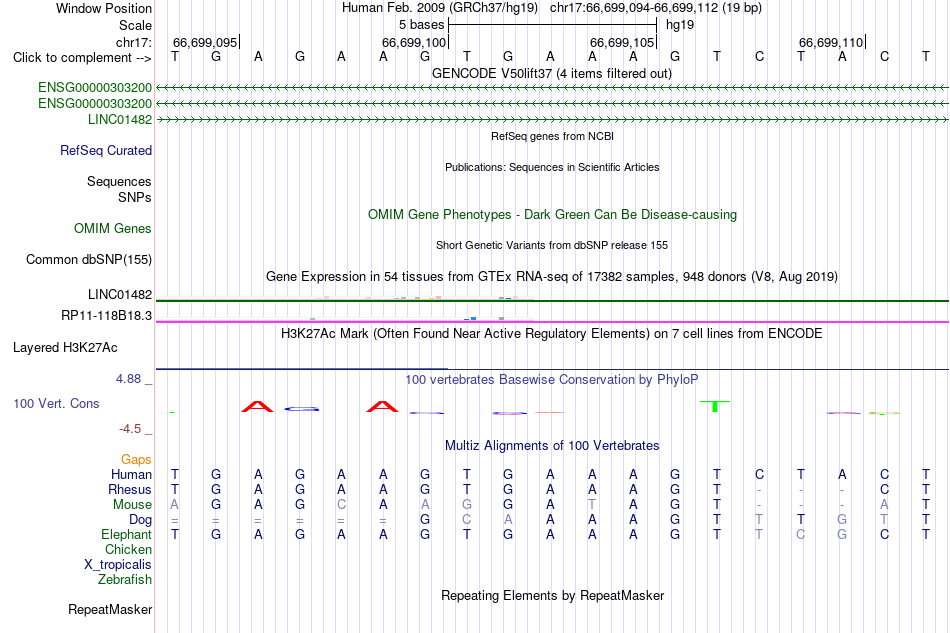Open the OMIM Genes track label
The width and height of the screenshot is (950, 633).
coord(113,228)
